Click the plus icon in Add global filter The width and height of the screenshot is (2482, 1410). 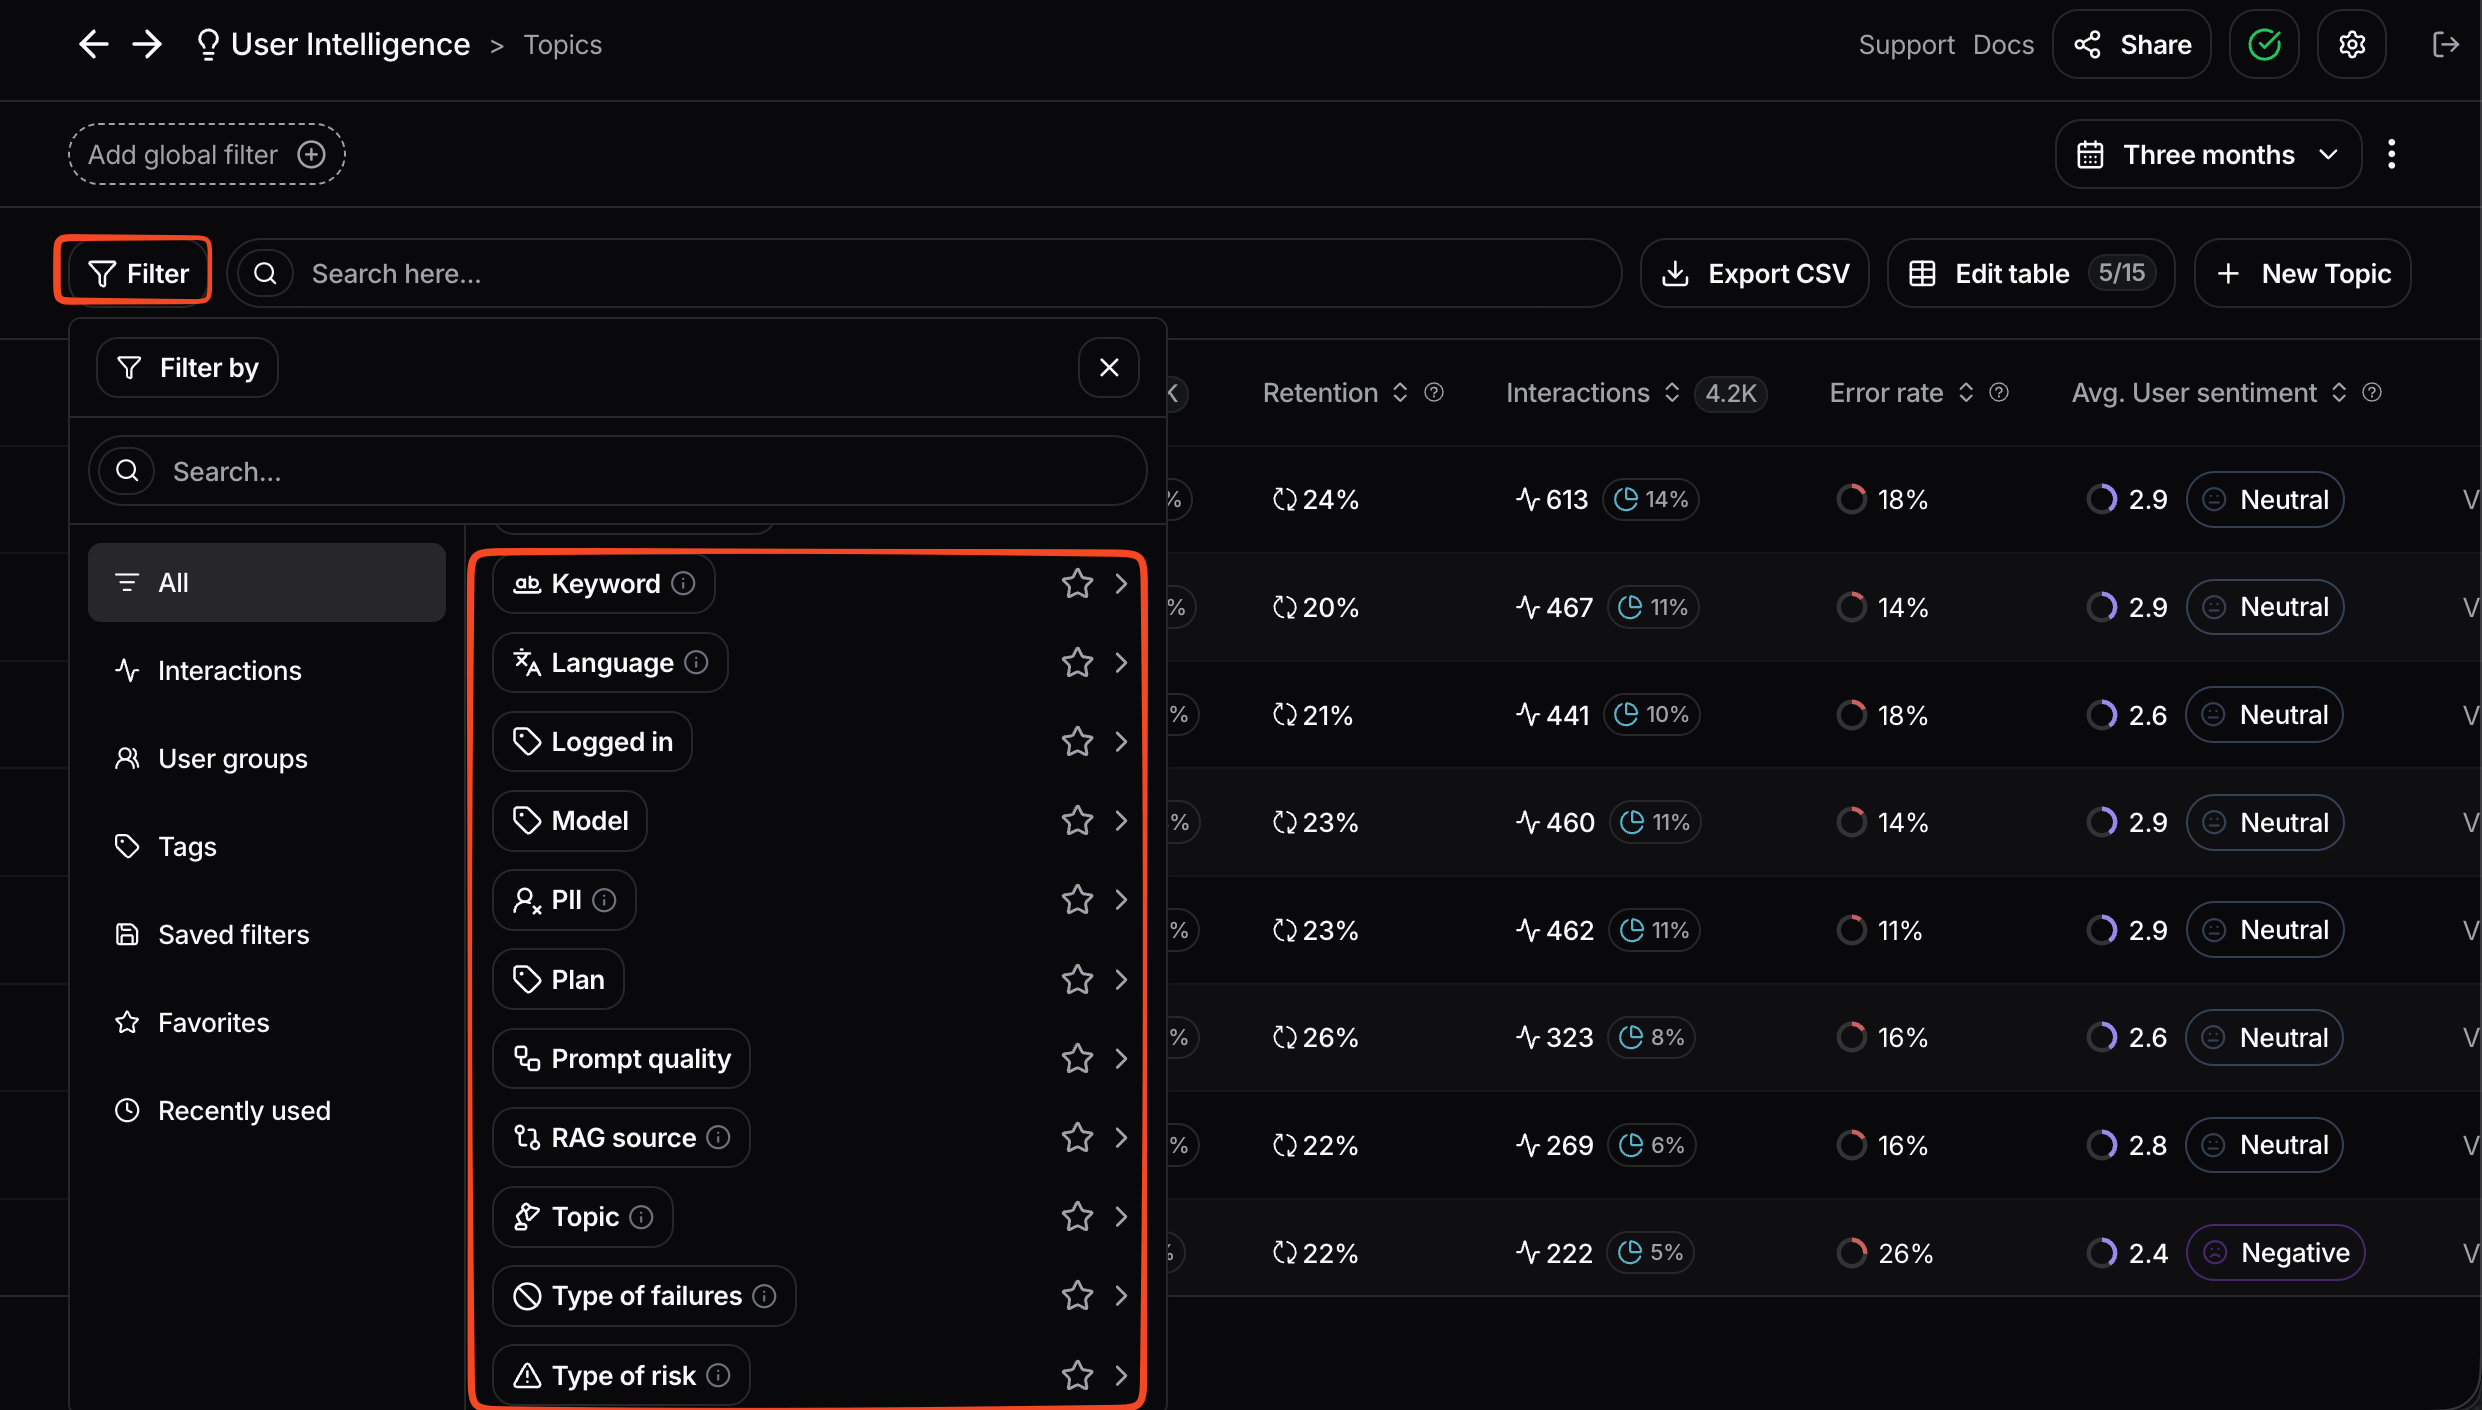click(311, 154)
